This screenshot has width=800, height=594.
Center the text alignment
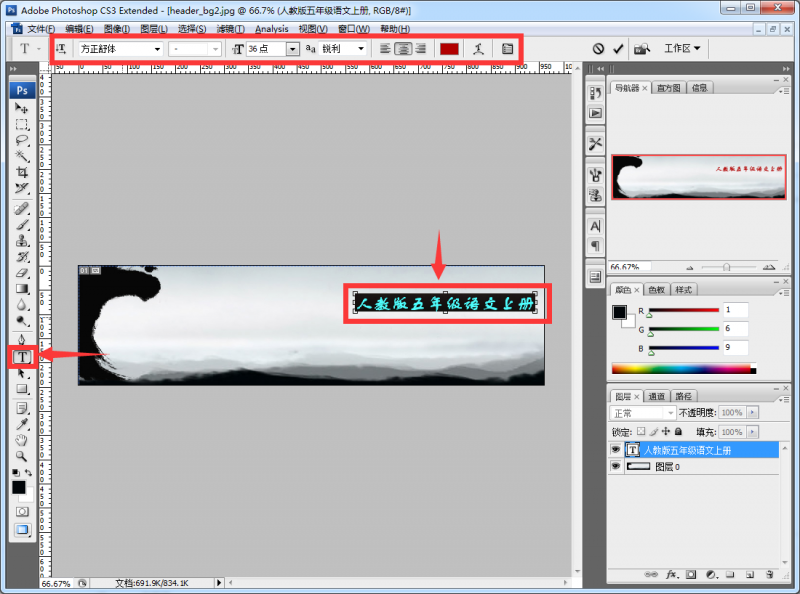[x=403, y=49]
